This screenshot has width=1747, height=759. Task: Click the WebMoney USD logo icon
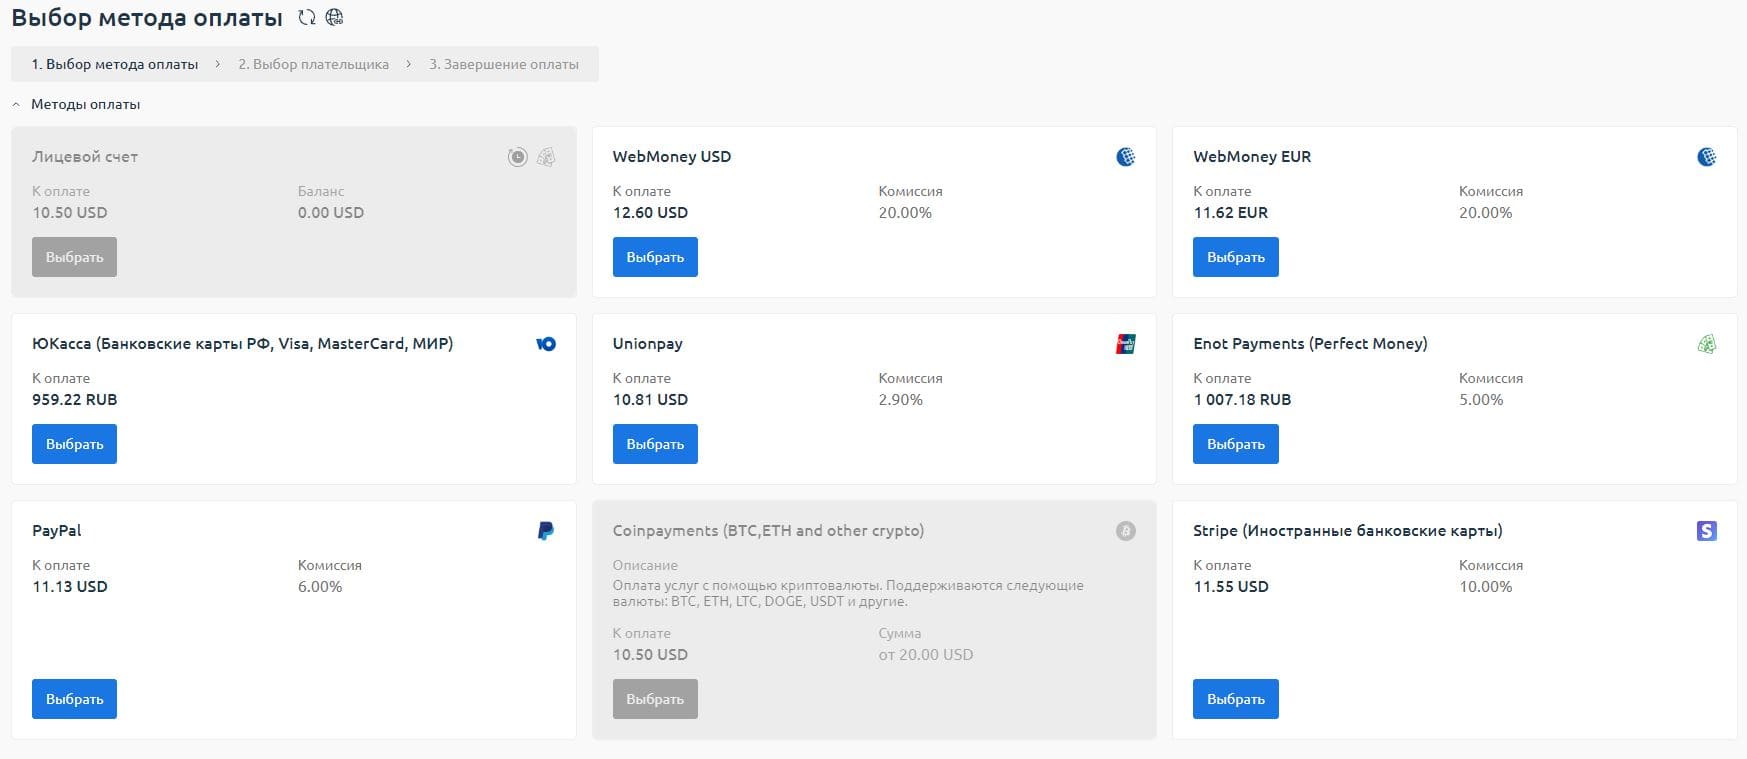[x=1126, y=157]
